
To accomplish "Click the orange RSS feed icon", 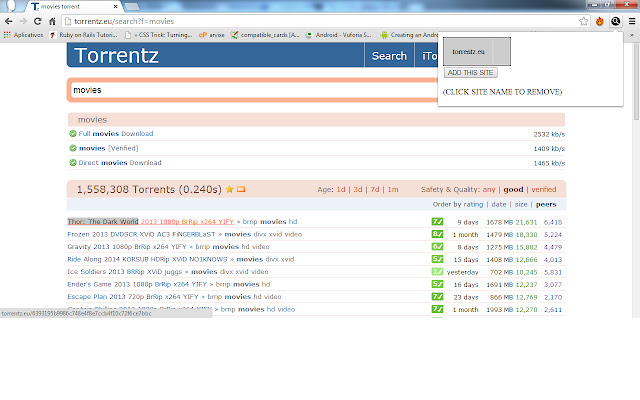I will (x=241, y=189).
